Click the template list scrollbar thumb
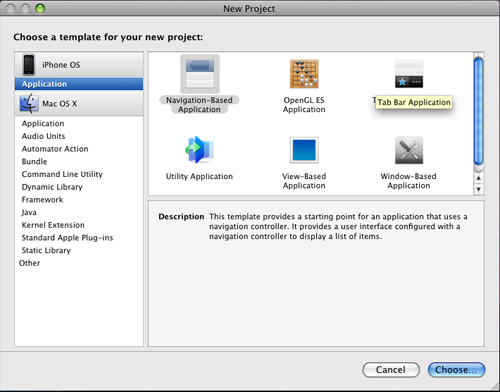Screen dimensions: 500x392 pyautogui.click(x=478, y=111)
